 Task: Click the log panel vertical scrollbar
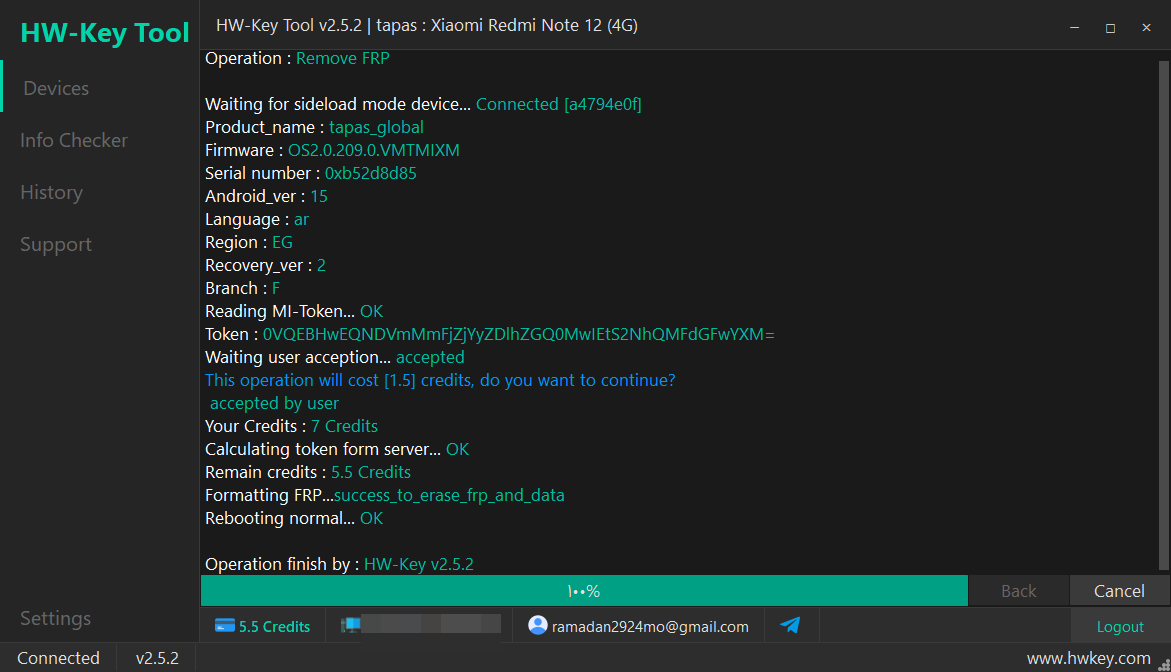point(1164,314)
